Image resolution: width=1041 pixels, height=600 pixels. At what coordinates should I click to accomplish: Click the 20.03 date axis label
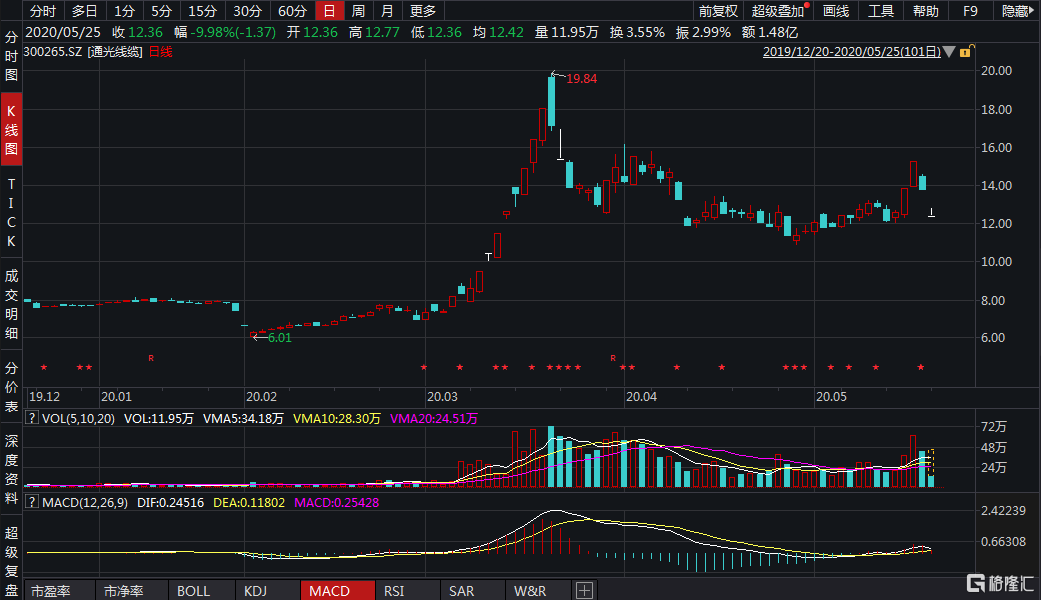click(442, 396)
